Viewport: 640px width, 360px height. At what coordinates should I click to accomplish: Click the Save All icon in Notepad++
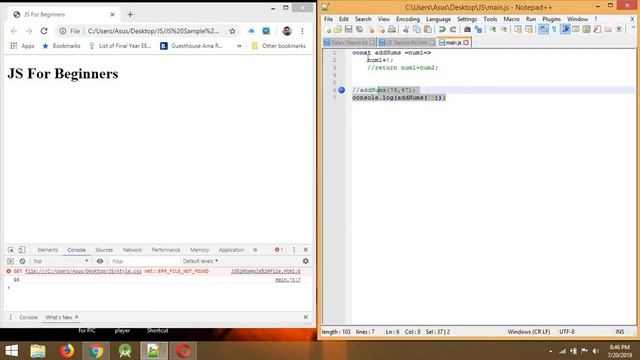point(360,29)
